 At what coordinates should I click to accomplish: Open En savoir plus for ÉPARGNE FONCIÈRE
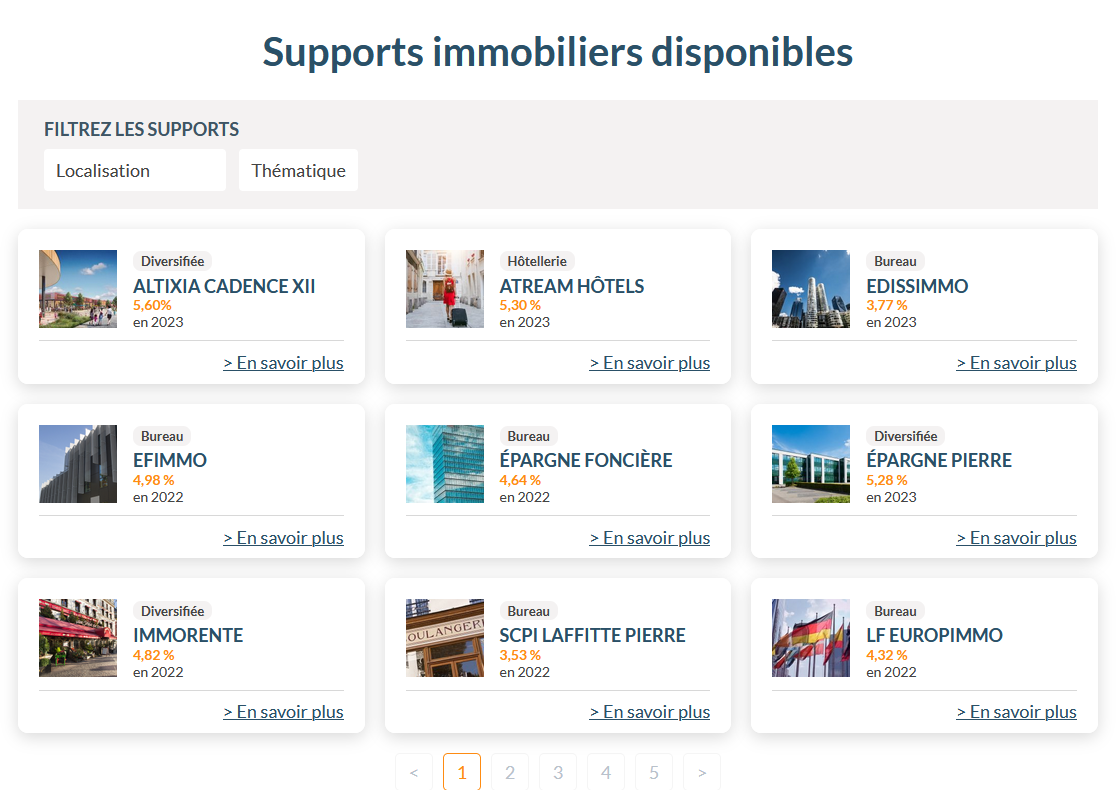pyautogui.click(x=649, y=537)
